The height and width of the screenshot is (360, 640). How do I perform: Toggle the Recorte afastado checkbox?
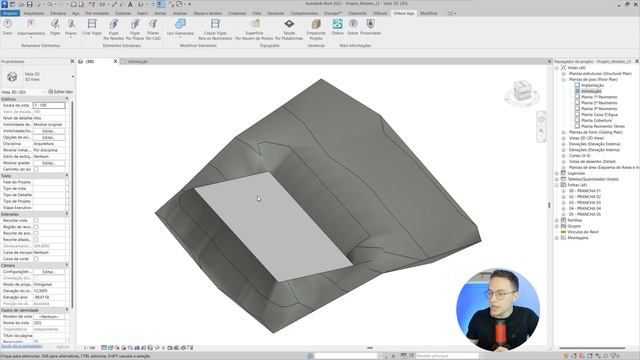coord(36,240)
